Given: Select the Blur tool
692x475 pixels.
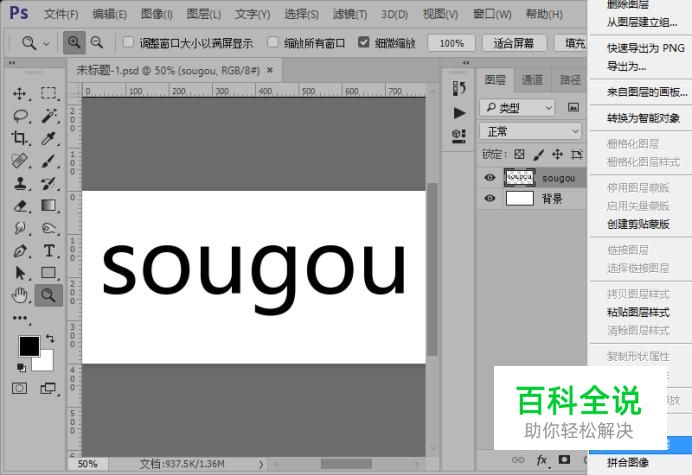Looking at the screenshot, I should click(20, 228).
